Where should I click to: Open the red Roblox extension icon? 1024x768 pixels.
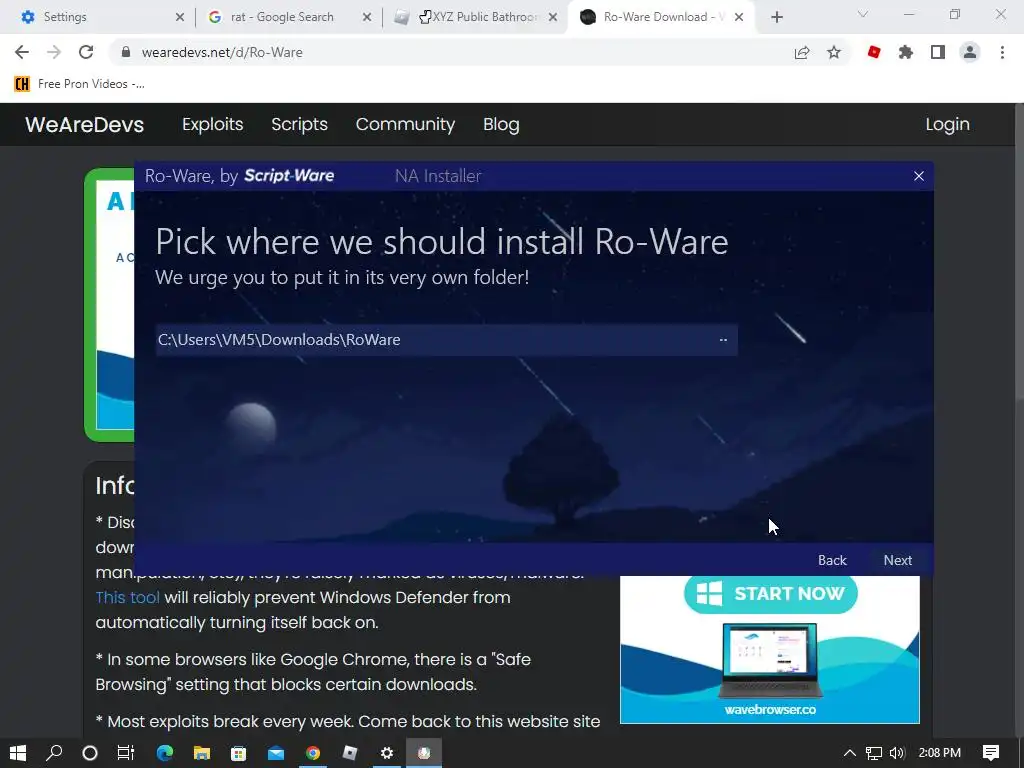(874, 52)
